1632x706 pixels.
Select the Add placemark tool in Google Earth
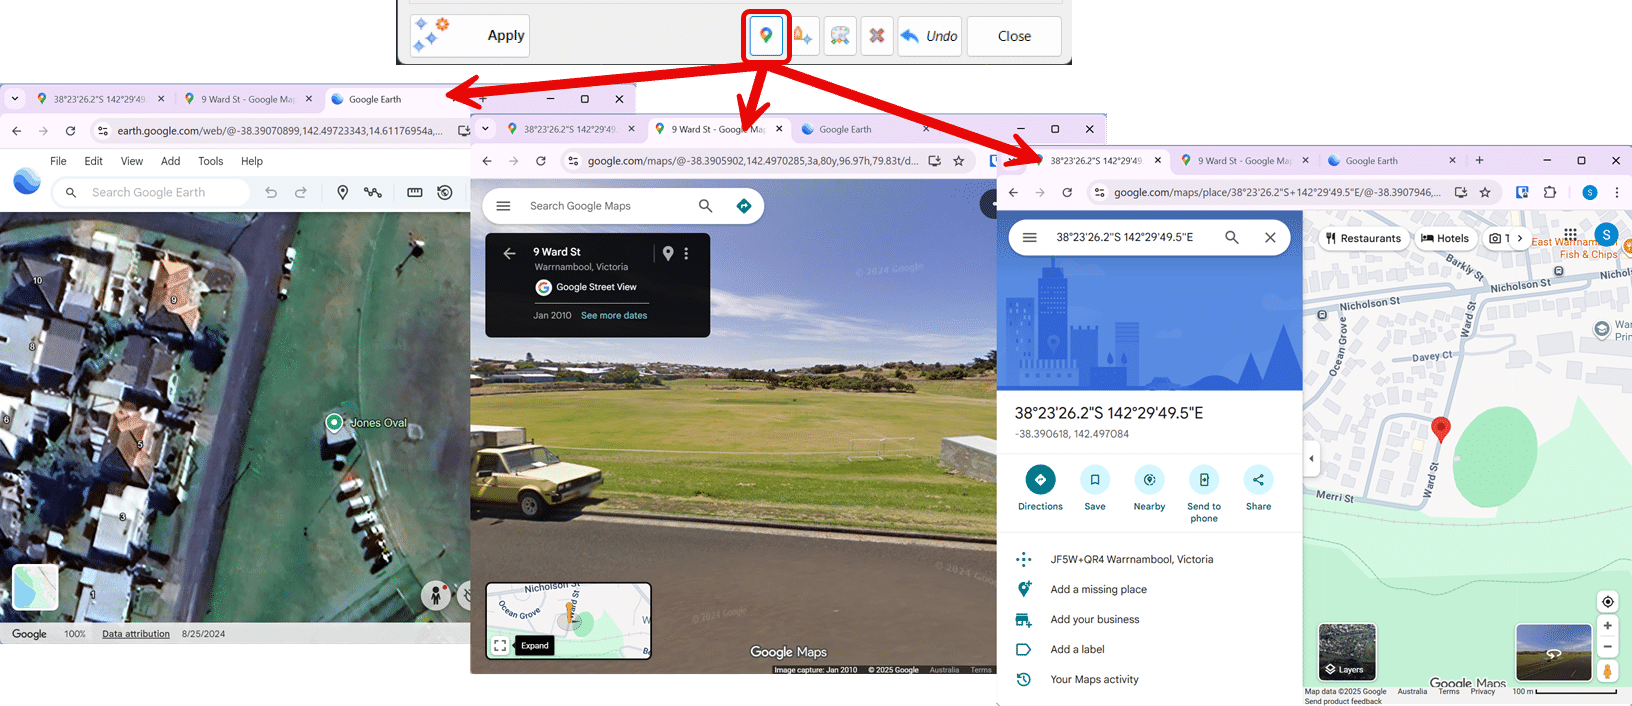point(342,192)
